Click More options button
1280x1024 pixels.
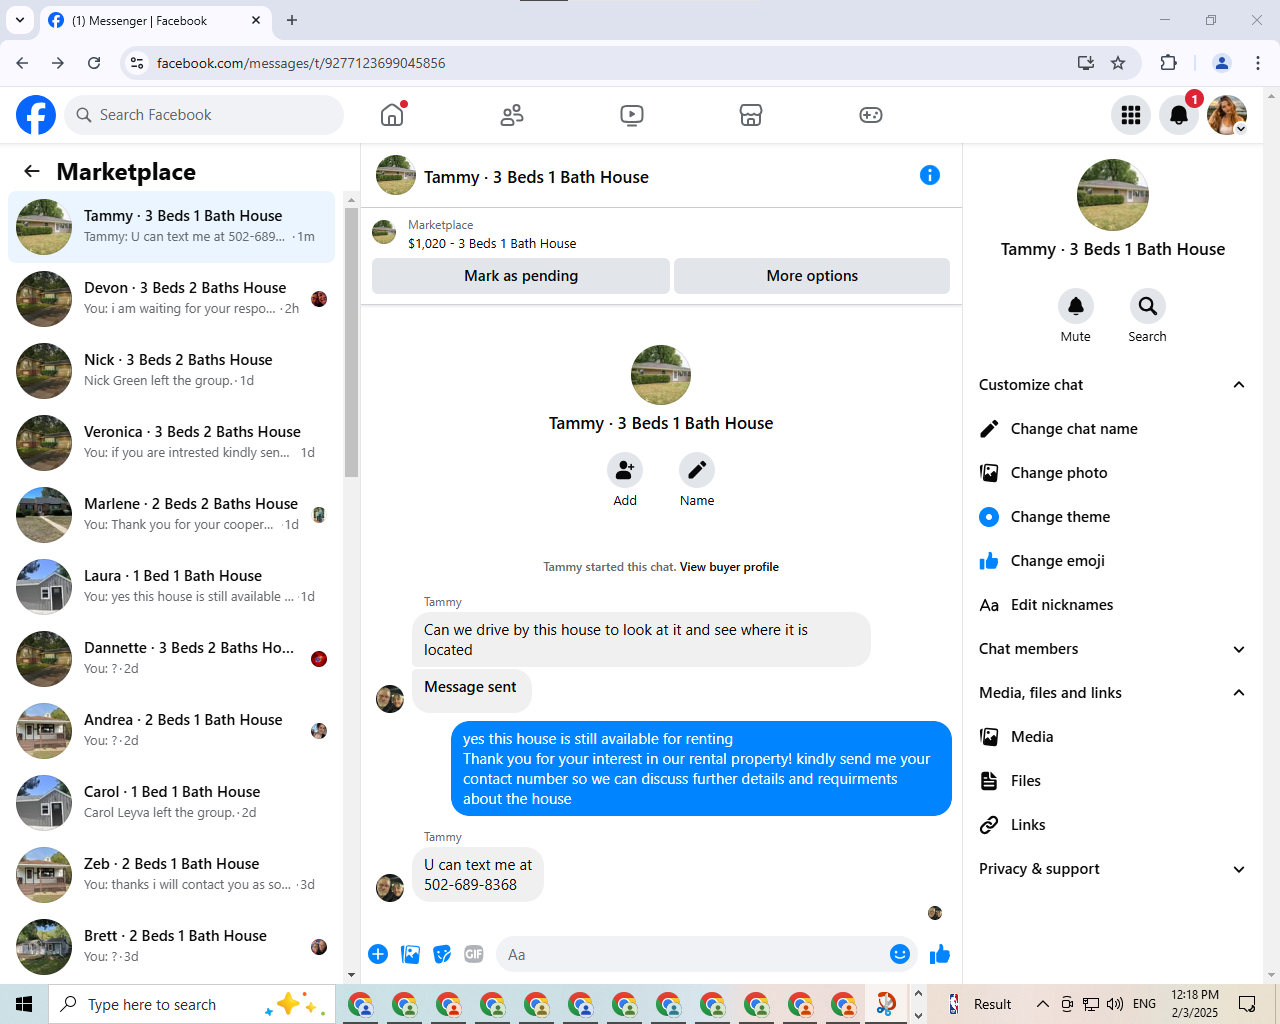[x=812, y=276]
